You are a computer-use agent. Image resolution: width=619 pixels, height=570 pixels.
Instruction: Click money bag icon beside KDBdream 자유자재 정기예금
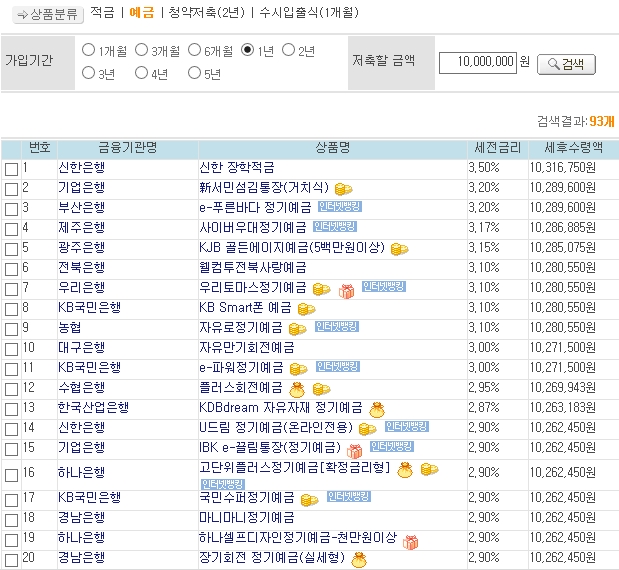tap(377, 410)
